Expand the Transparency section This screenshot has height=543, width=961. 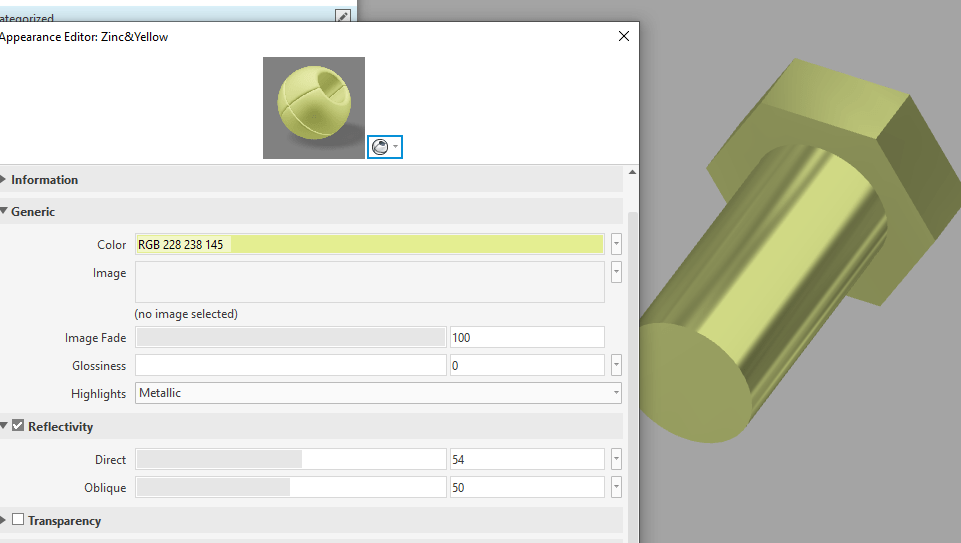tap(4, 520)
